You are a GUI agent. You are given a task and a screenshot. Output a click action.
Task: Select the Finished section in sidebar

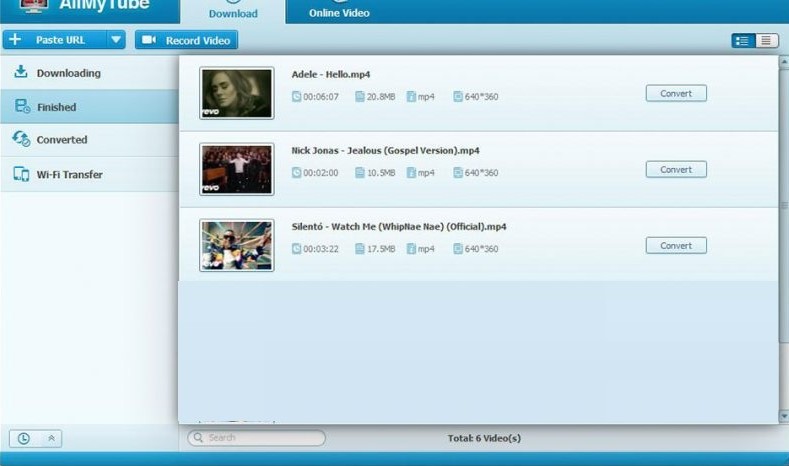coord(90,107)
